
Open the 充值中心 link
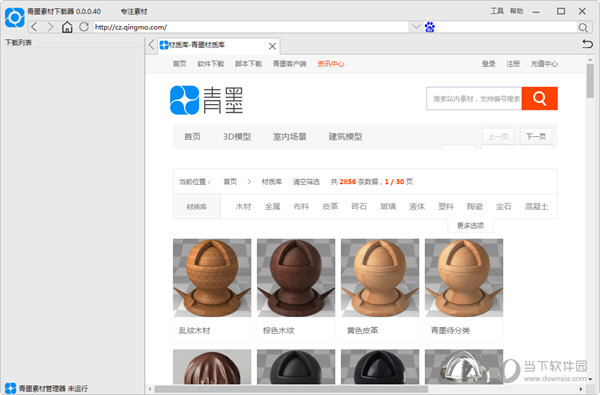(544, 64)
